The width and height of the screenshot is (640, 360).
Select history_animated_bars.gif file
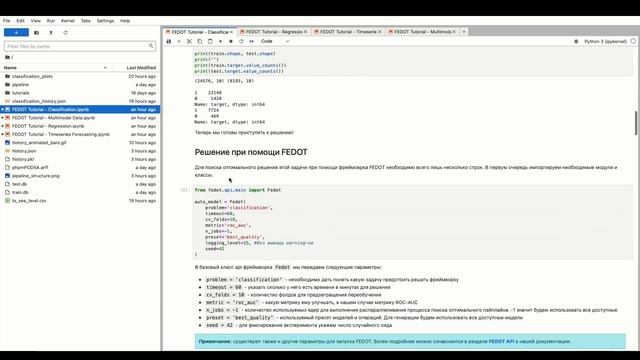click(80, 143)
